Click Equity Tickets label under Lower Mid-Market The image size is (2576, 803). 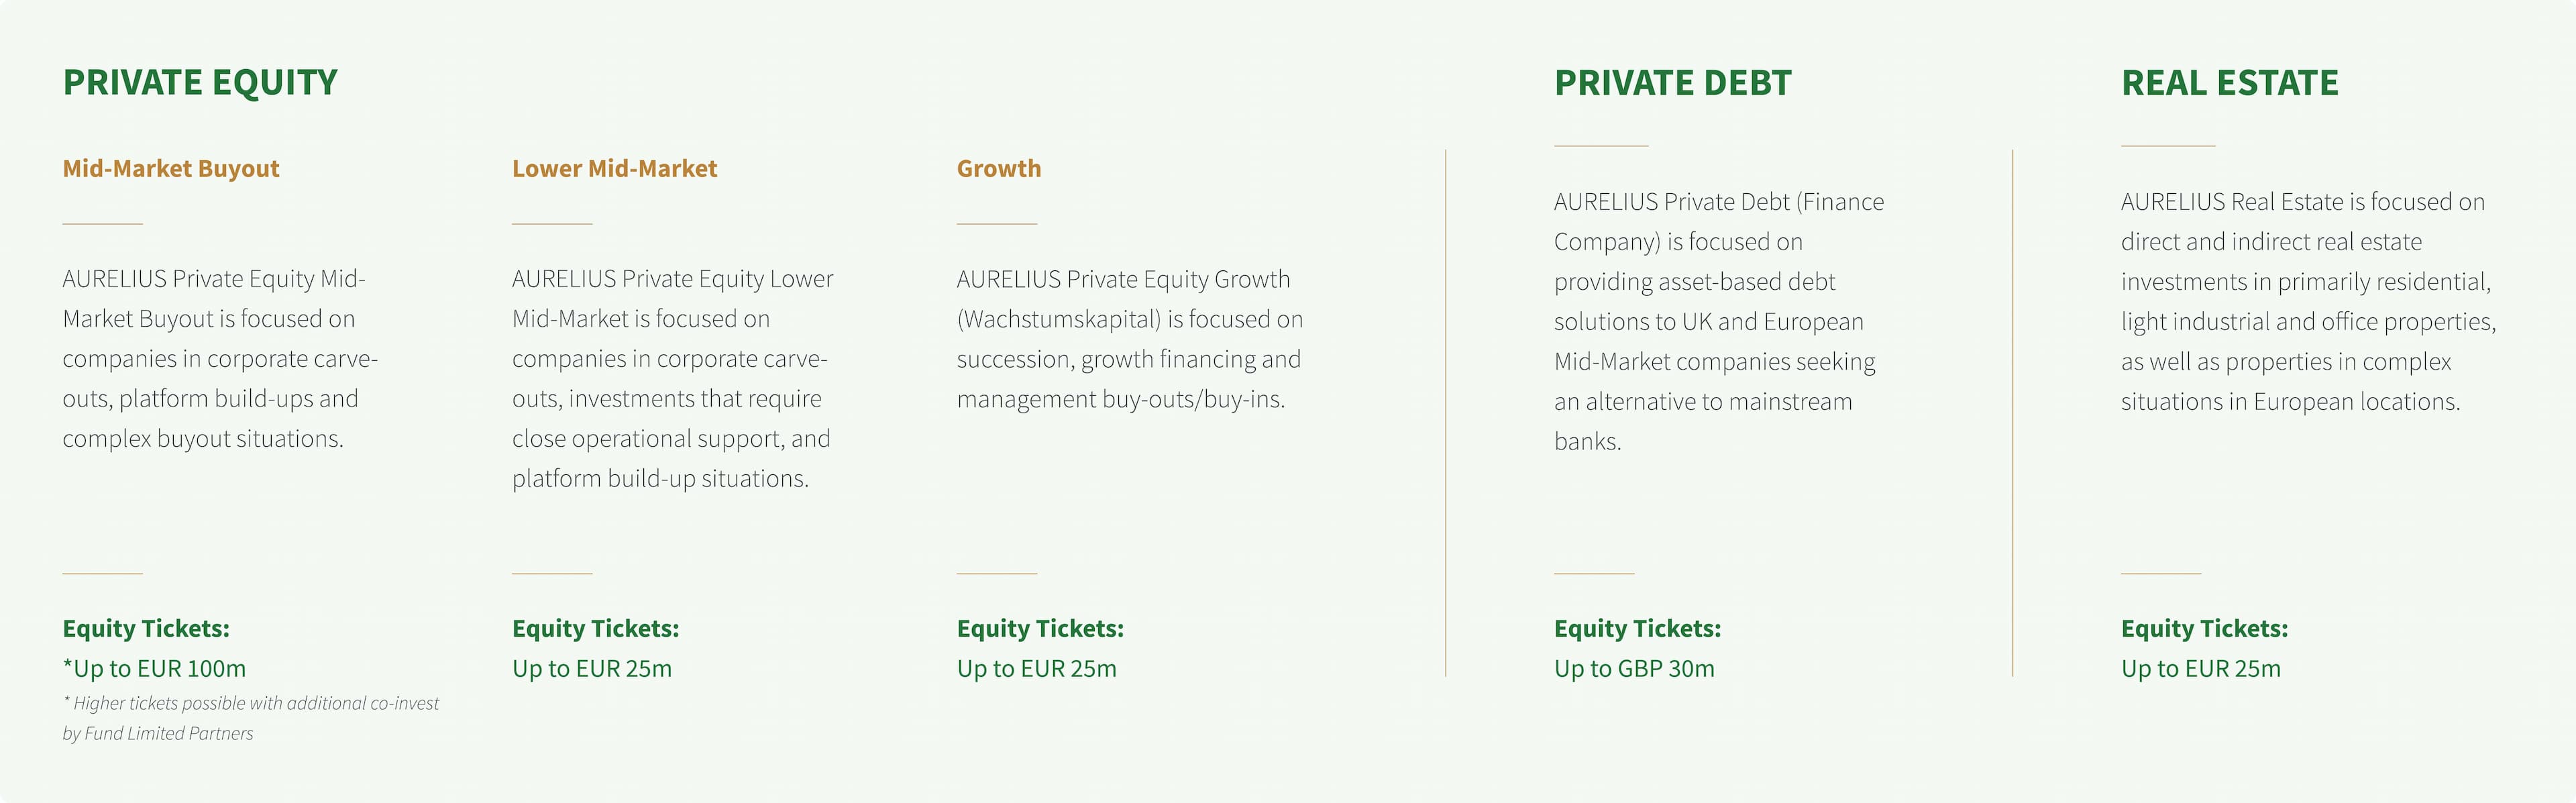(595, 628)
